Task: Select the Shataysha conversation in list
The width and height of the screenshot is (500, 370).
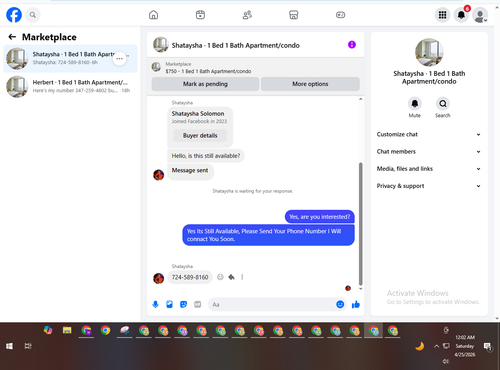Action: [70, 59]
